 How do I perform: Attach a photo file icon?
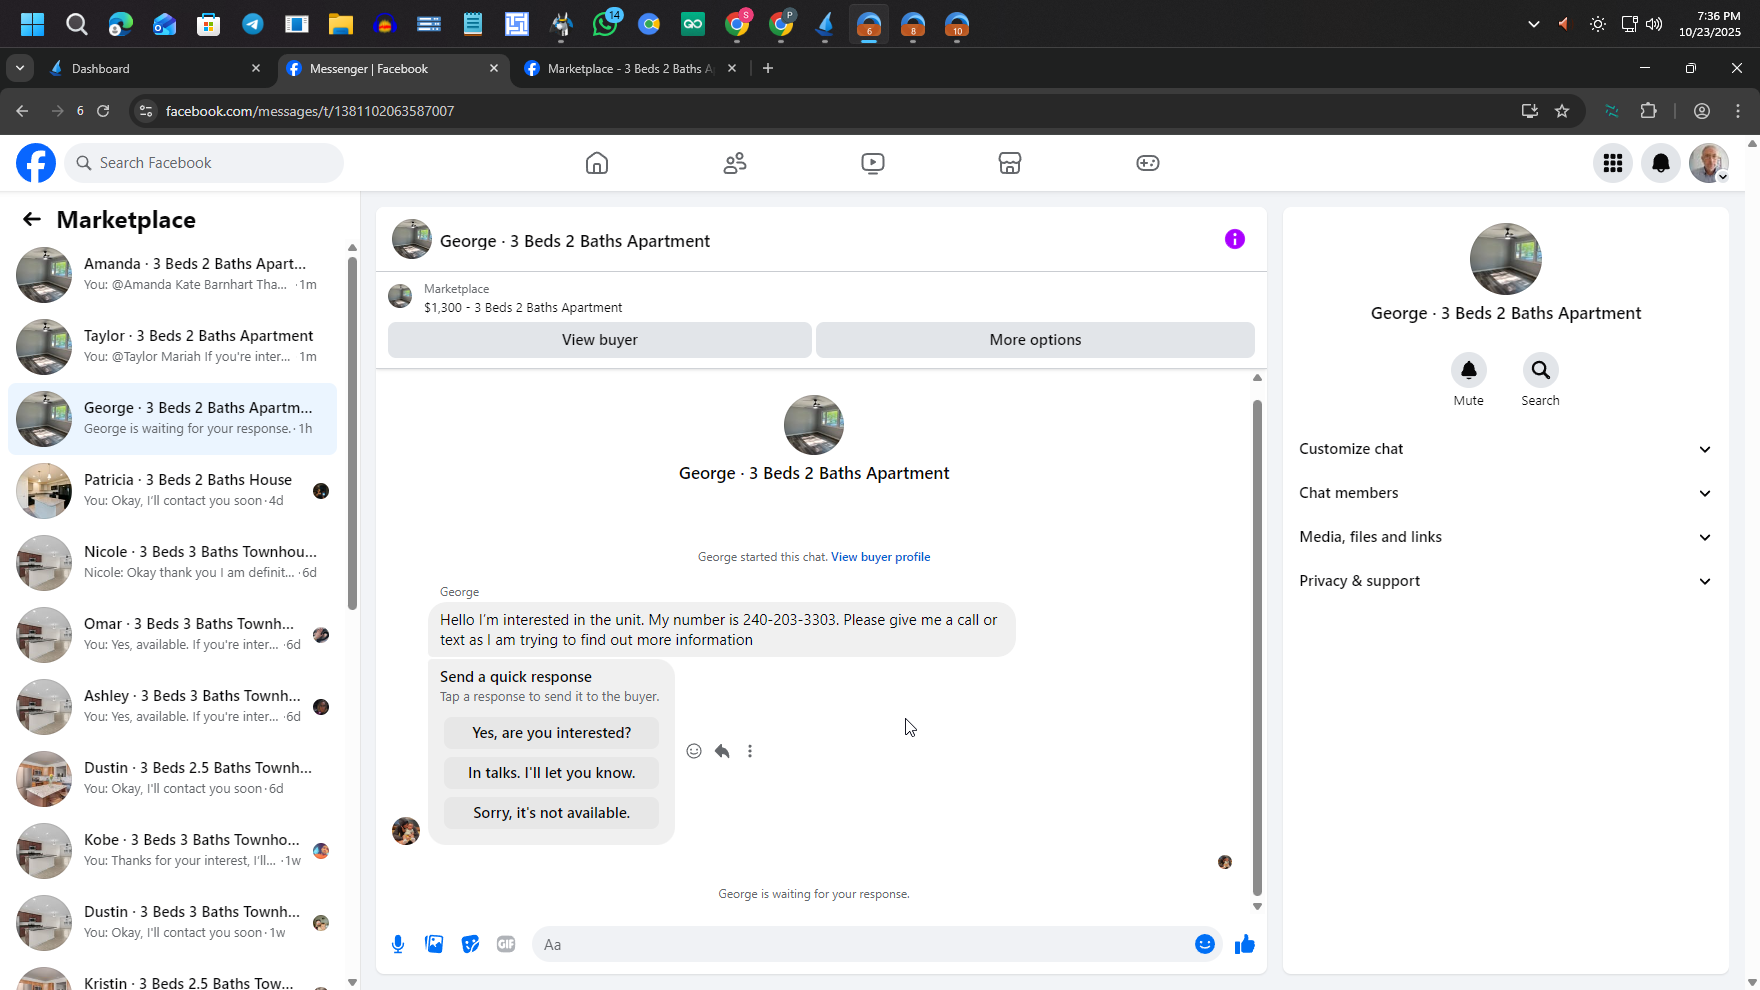pos(434,944)
